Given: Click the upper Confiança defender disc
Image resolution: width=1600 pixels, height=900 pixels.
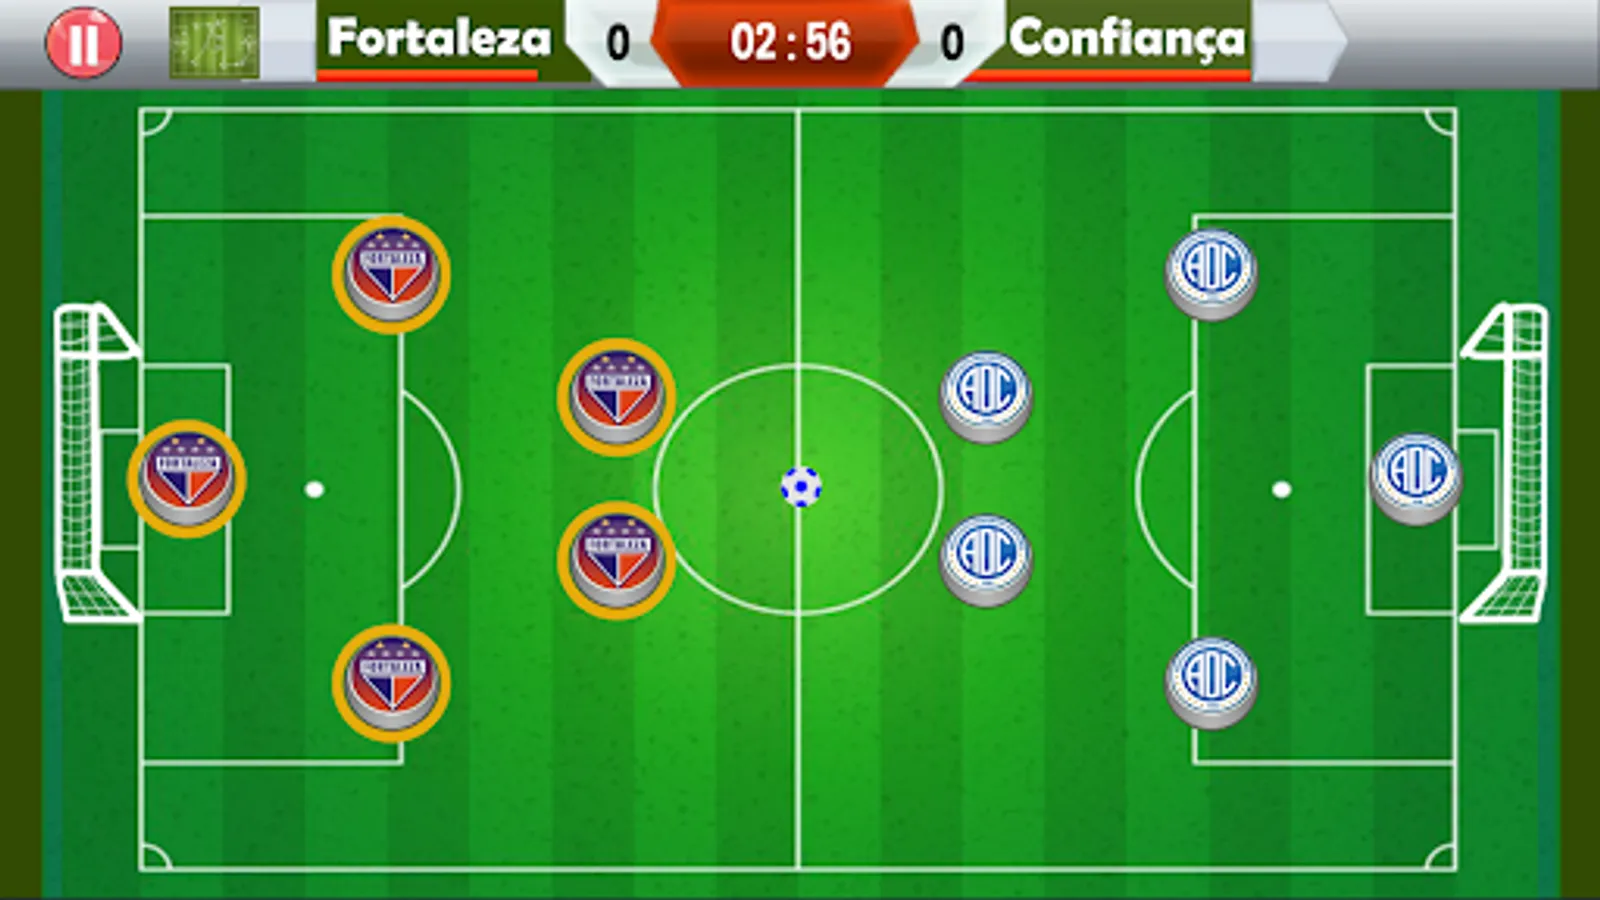Looking at the screenshot, I should (1211, 274).
